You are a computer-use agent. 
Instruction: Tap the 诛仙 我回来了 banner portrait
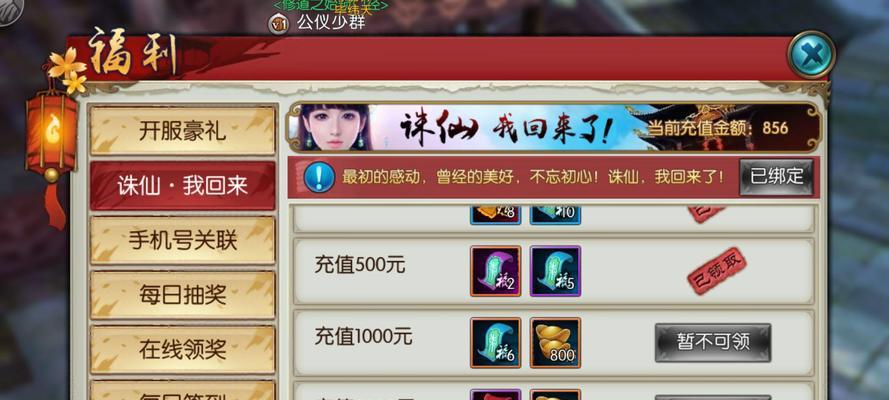coord(336,127)
